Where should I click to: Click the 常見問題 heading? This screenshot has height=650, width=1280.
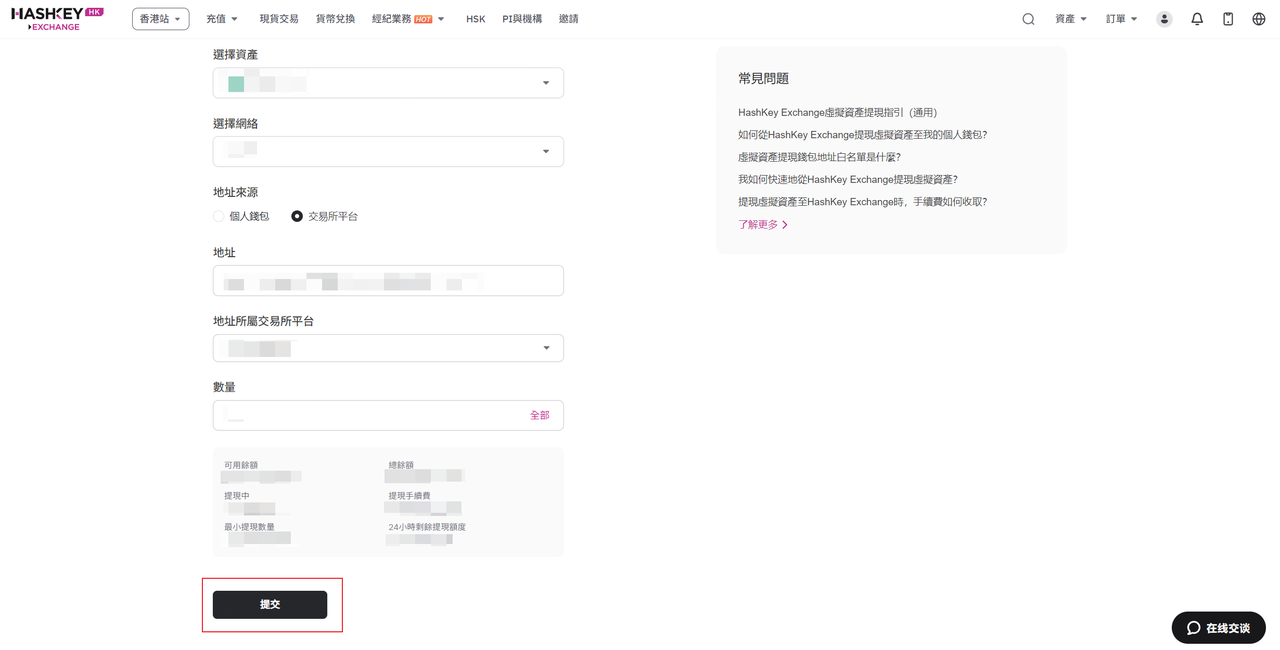click(x=764, y=78)
